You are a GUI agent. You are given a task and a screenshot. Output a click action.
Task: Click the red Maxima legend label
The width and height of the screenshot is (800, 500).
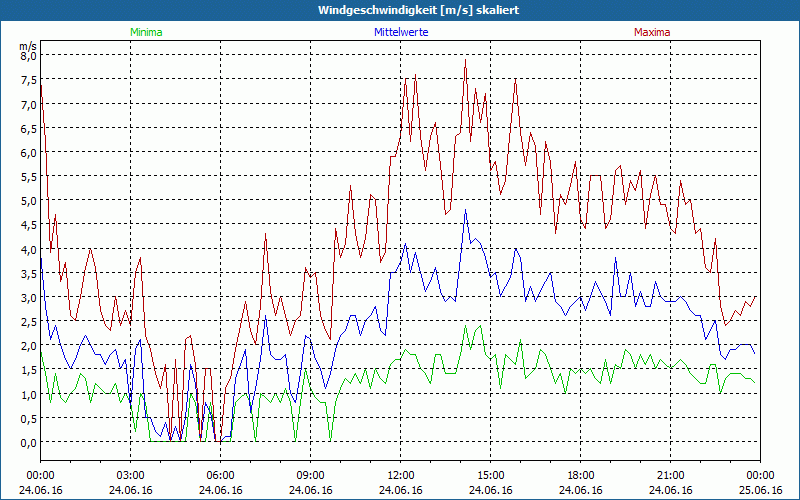coord(652,32)
